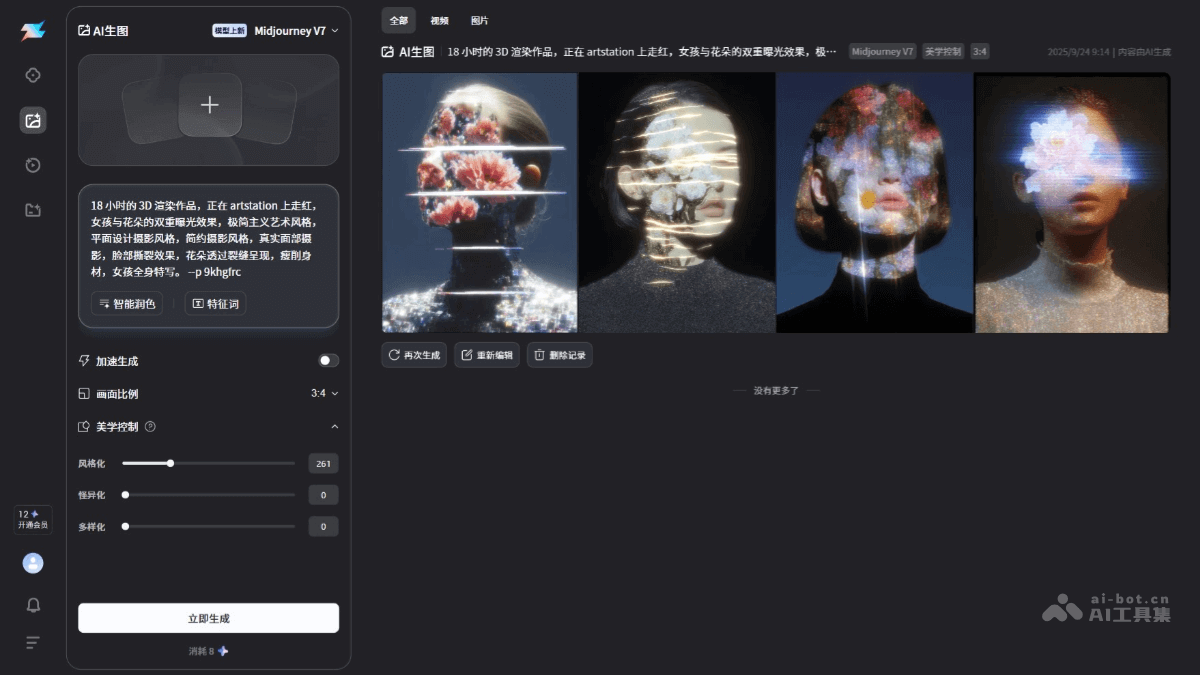Switch to the 视频 tab
The height and width of the screenshot is (675, 1200).
[439, 20]
